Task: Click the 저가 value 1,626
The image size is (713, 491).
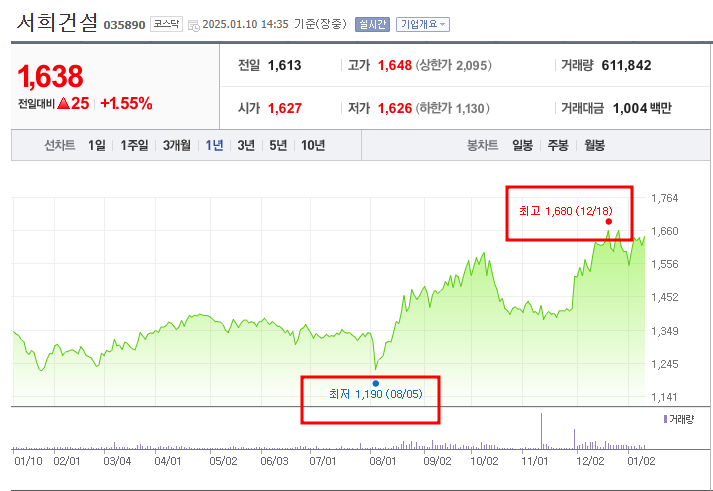Action: (x=395, y=108)
